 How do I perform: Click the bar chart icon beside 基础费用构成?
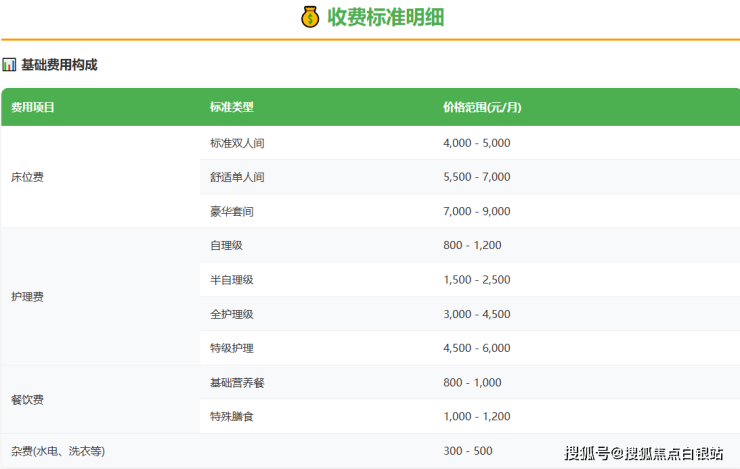point(9,65)
